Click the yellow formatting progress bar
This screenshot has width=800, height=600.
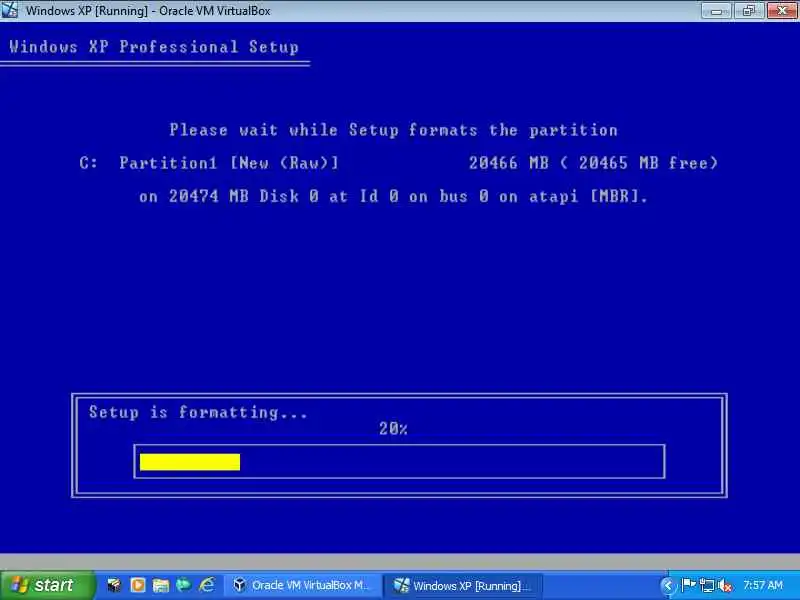(x=190, y=462)
